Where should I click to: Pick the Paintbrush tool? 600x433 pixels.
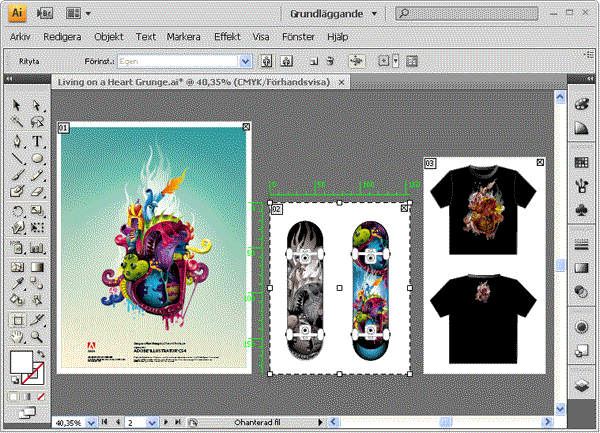16,175
